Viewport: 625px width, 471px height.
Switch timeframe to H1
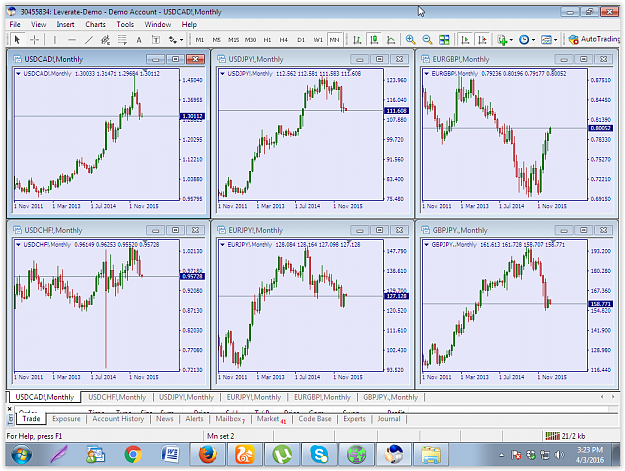(x=267, y=40)
